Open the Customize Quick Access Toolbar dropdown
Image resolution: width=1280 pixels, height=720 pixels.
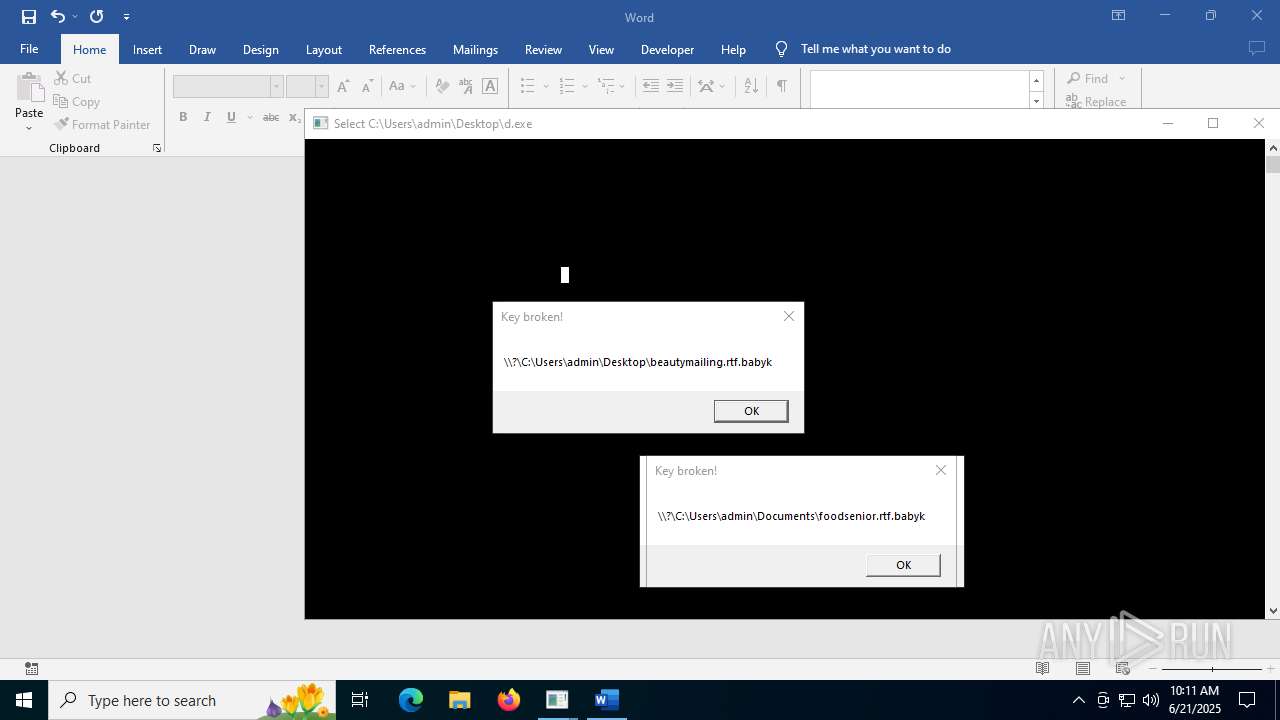(x=126, y=16)
